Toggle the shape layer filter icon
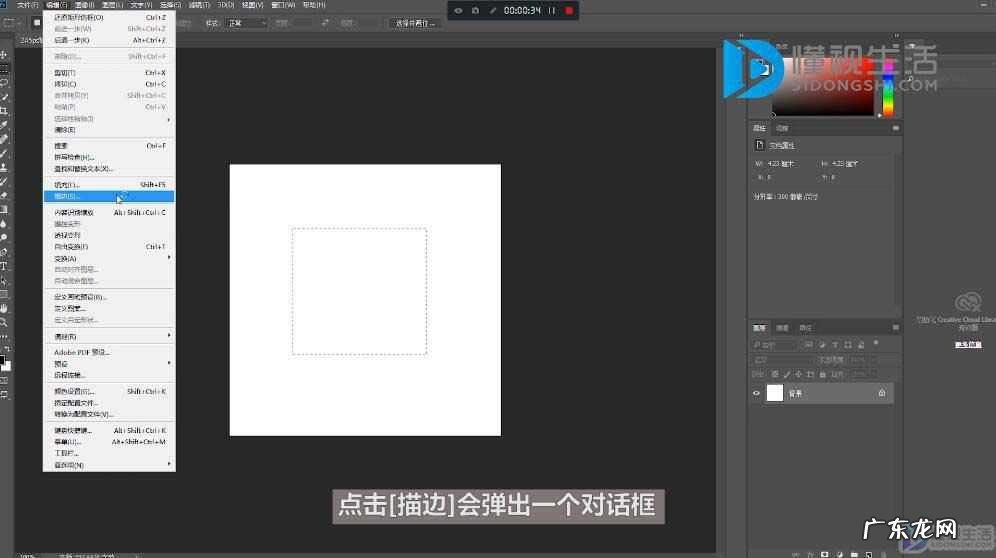The width and height of the screenshot is (996, 558). [x=847, y=344]
